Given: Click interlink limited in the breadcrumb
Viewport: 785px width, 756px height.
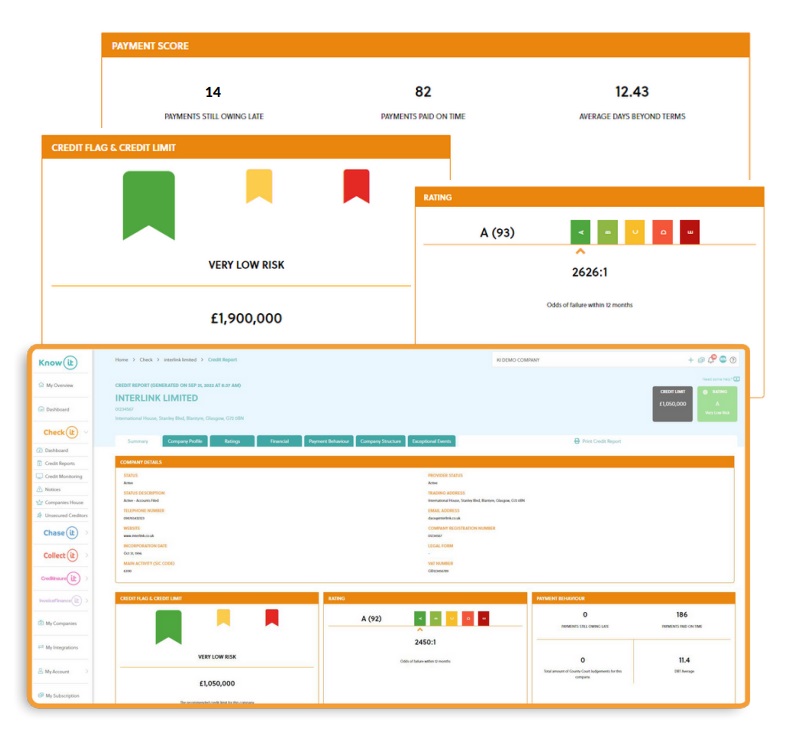Looking at the screenshot, I should point(180,359).
